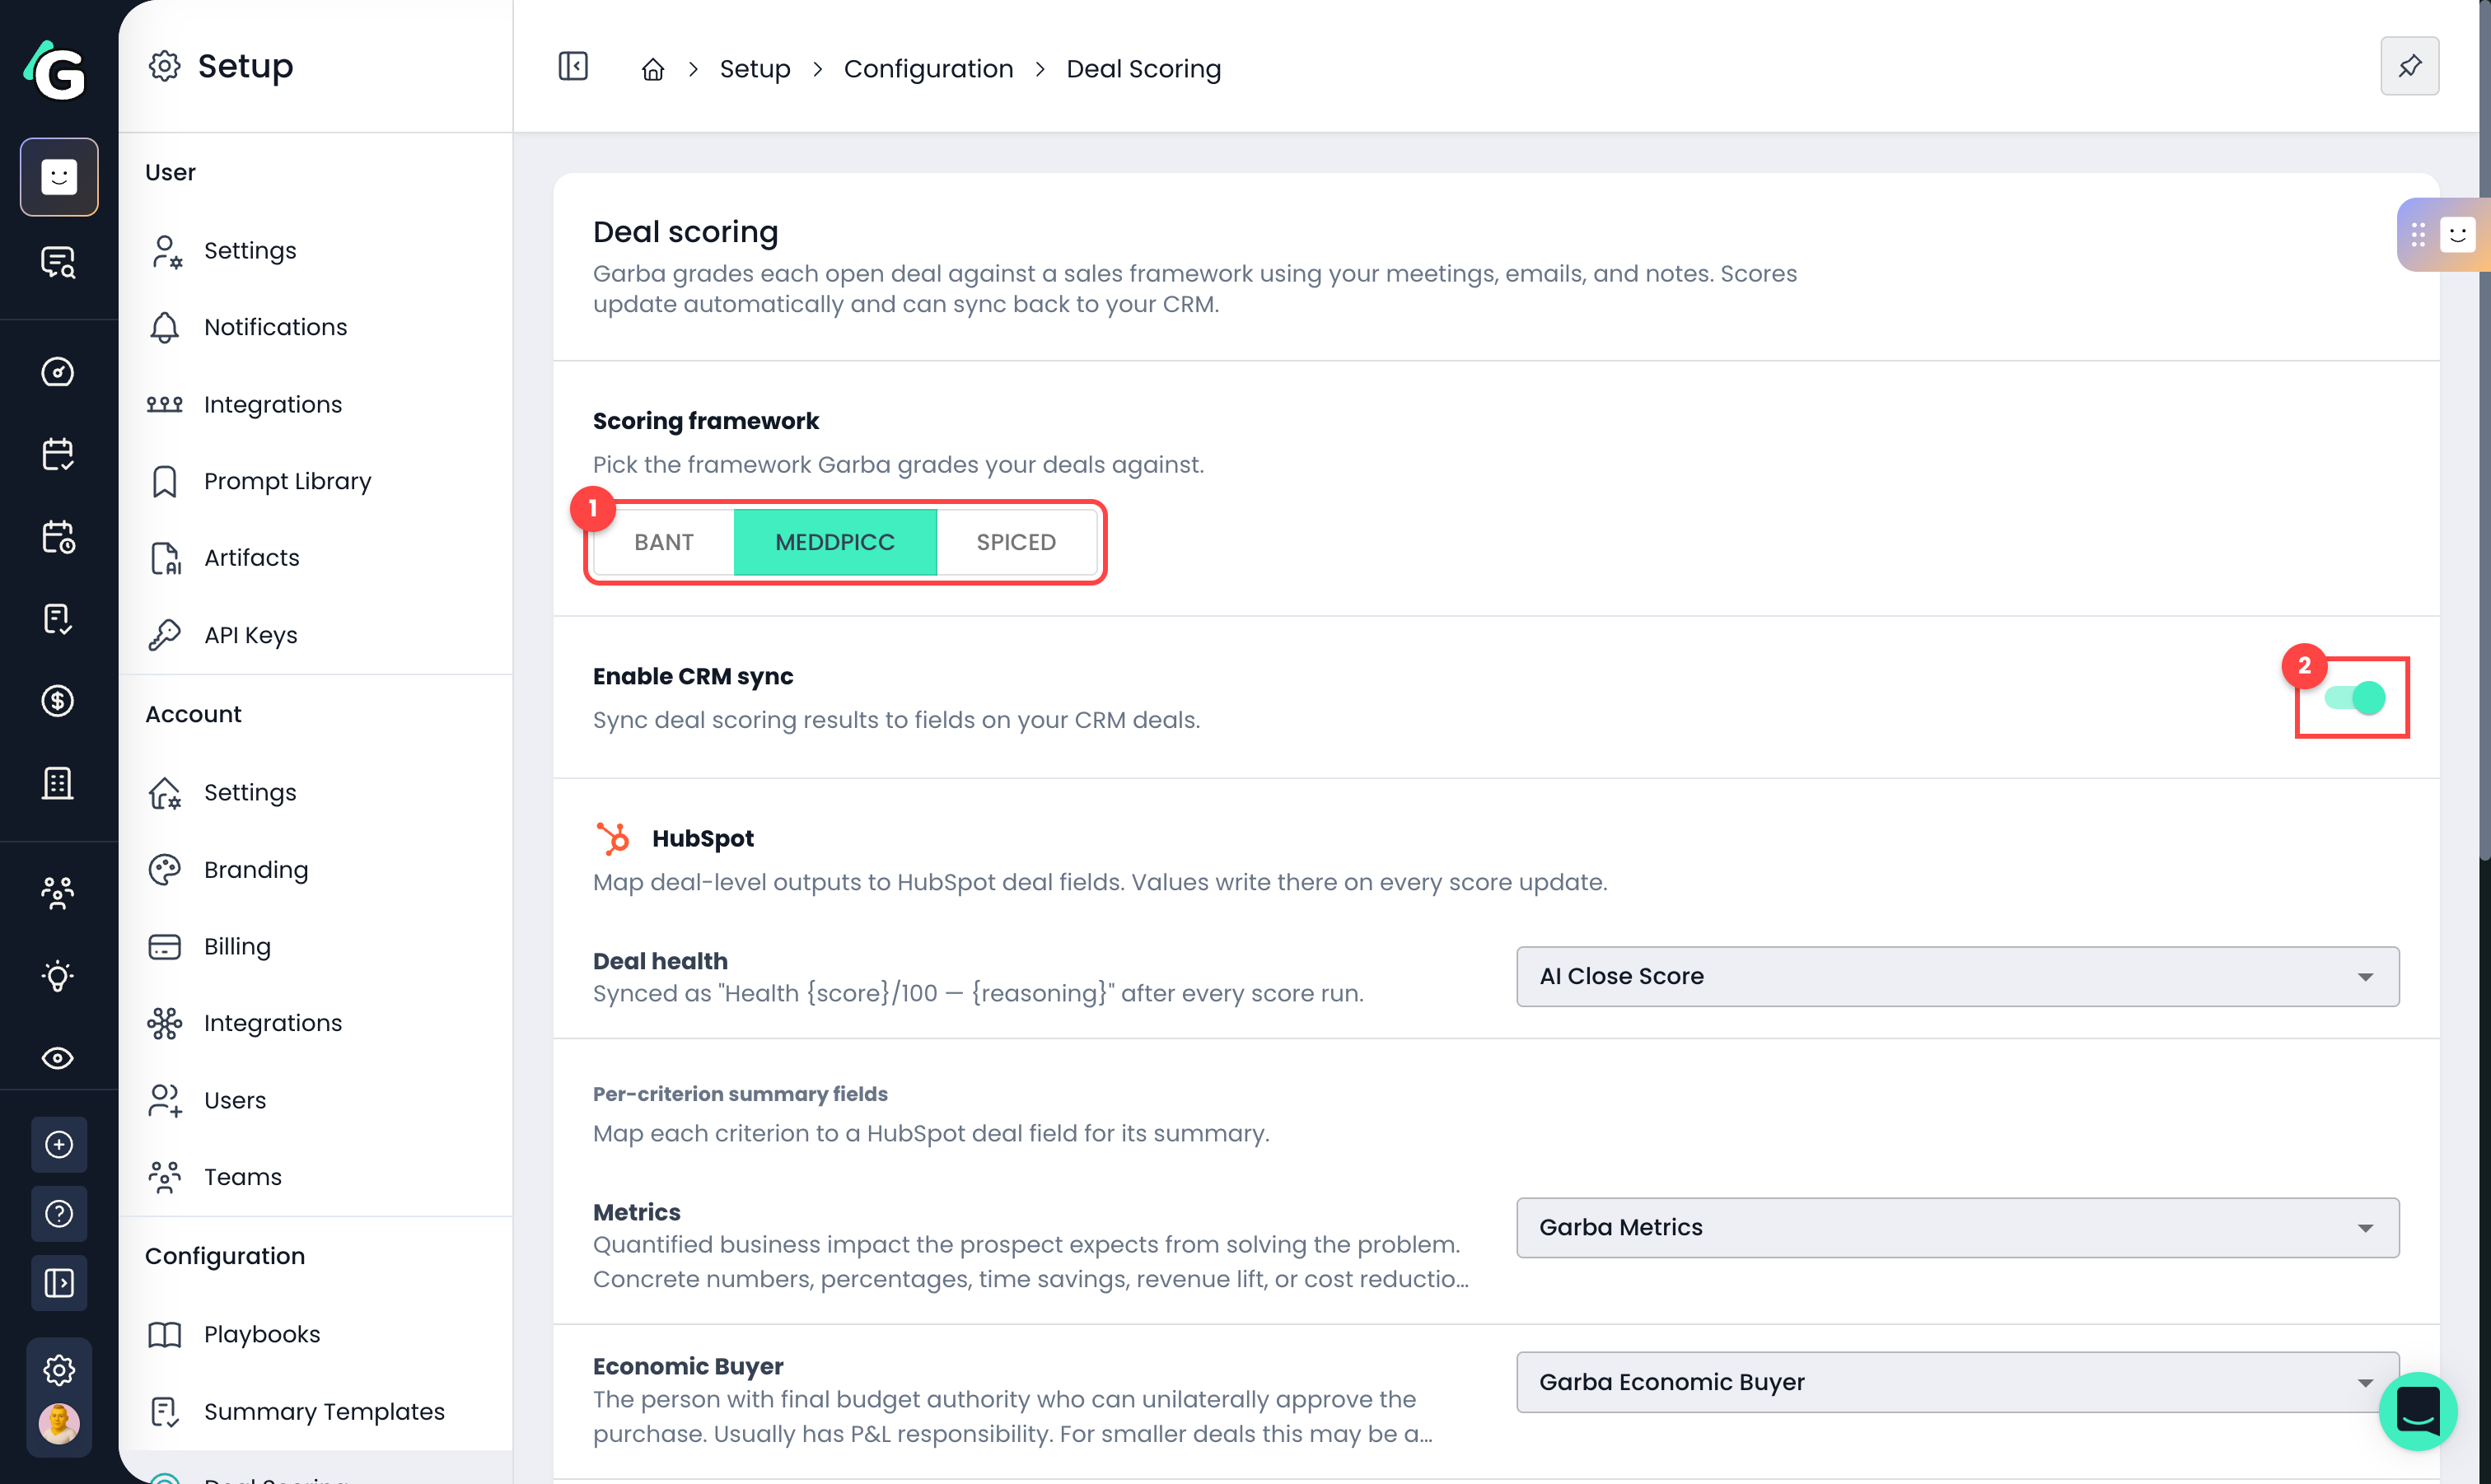Click the 'Per-criterion summary fields' label
Image resolution: width=2491 pixels, height=1484 pixels.
click(x=740, y=1094)
